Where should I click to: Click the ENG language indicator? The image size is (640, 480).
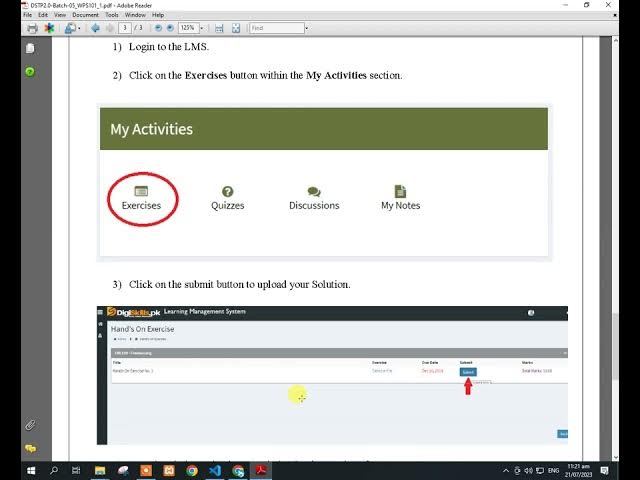(x=553, y=471)
